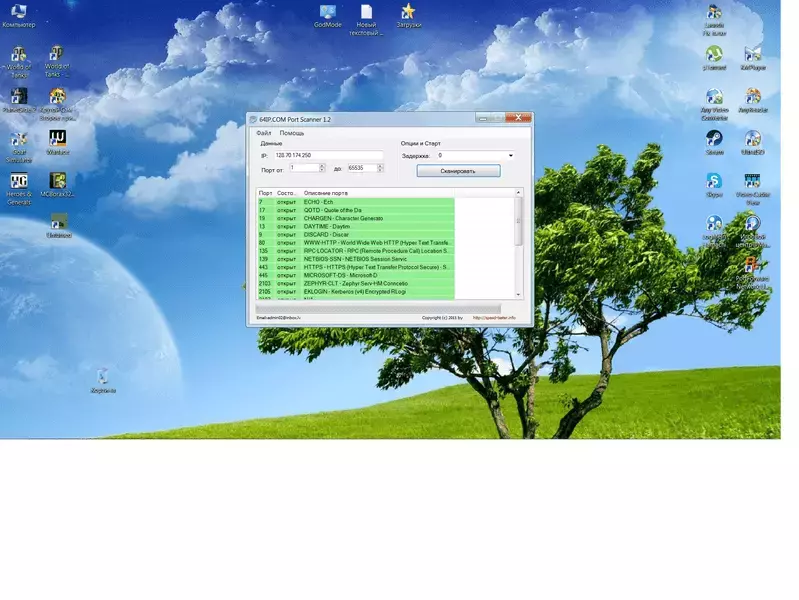Select the DAYTIME port 13 row
This screenshot has width=799, height=600.
[356, 226]
